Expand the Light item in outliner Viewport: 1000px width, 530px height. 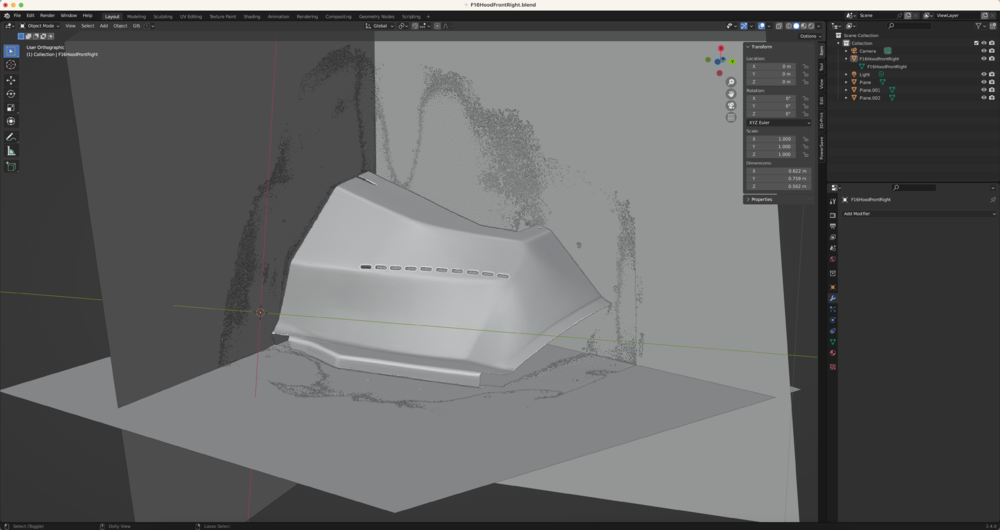click(846, 74)
